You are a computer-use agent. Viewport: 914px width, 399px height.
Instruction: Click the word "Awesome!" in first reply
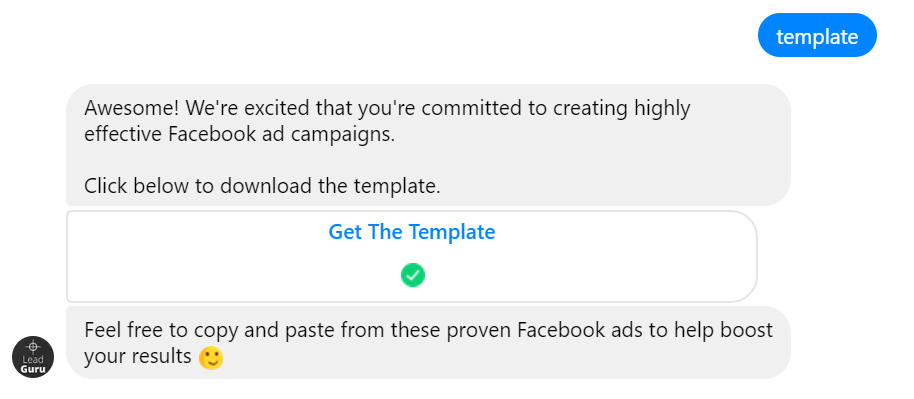[133, 108]
